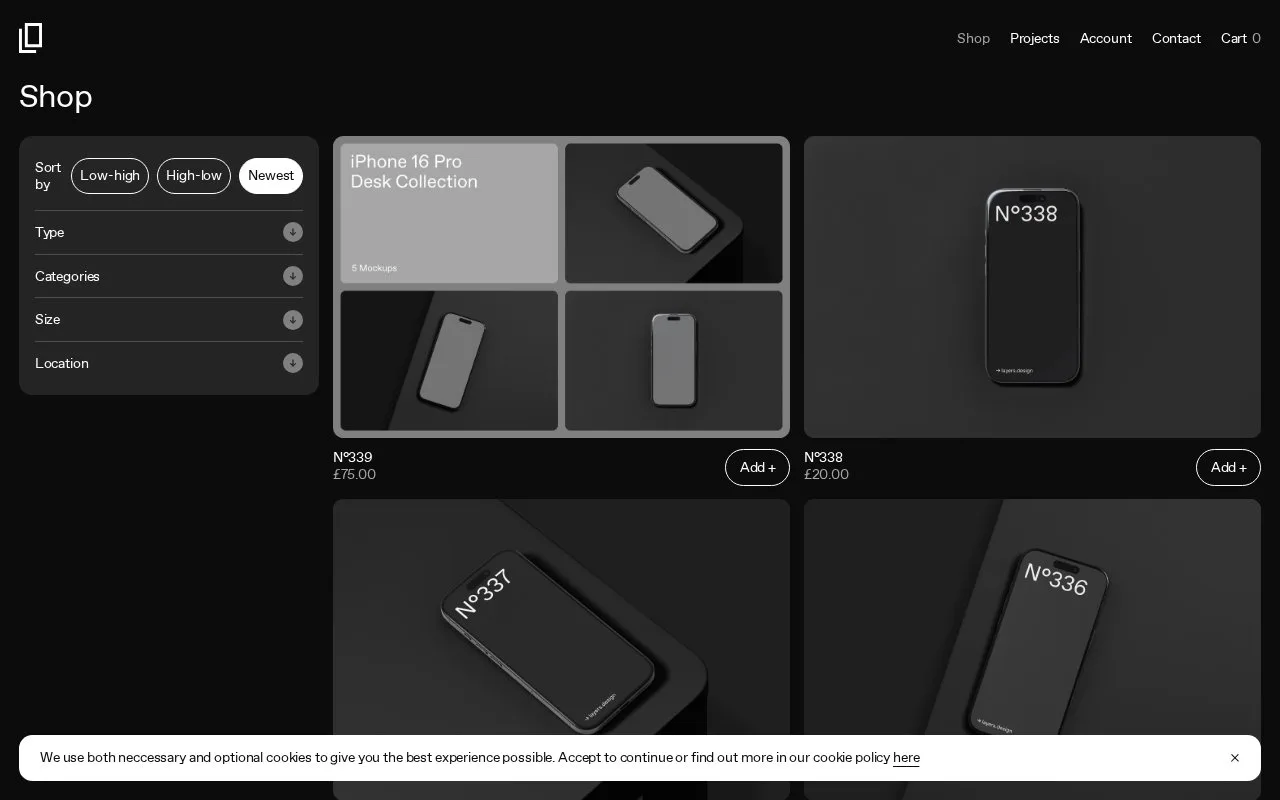Image resolution: width=1280 pixels, height=800 pixels.
Task: Open N°339 product title link
Action: 353,457
